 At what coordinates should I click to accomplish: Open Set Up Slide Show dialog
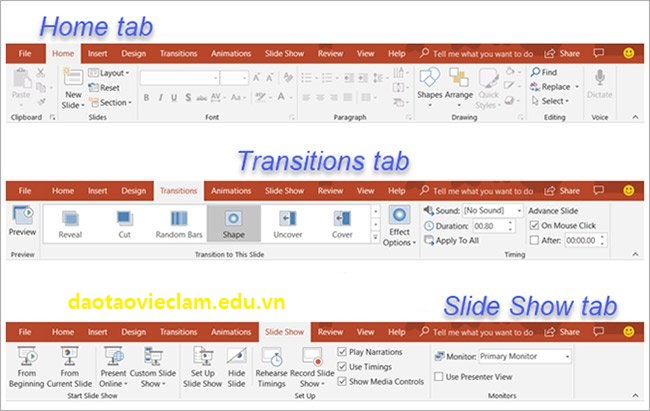pos(203,367)
